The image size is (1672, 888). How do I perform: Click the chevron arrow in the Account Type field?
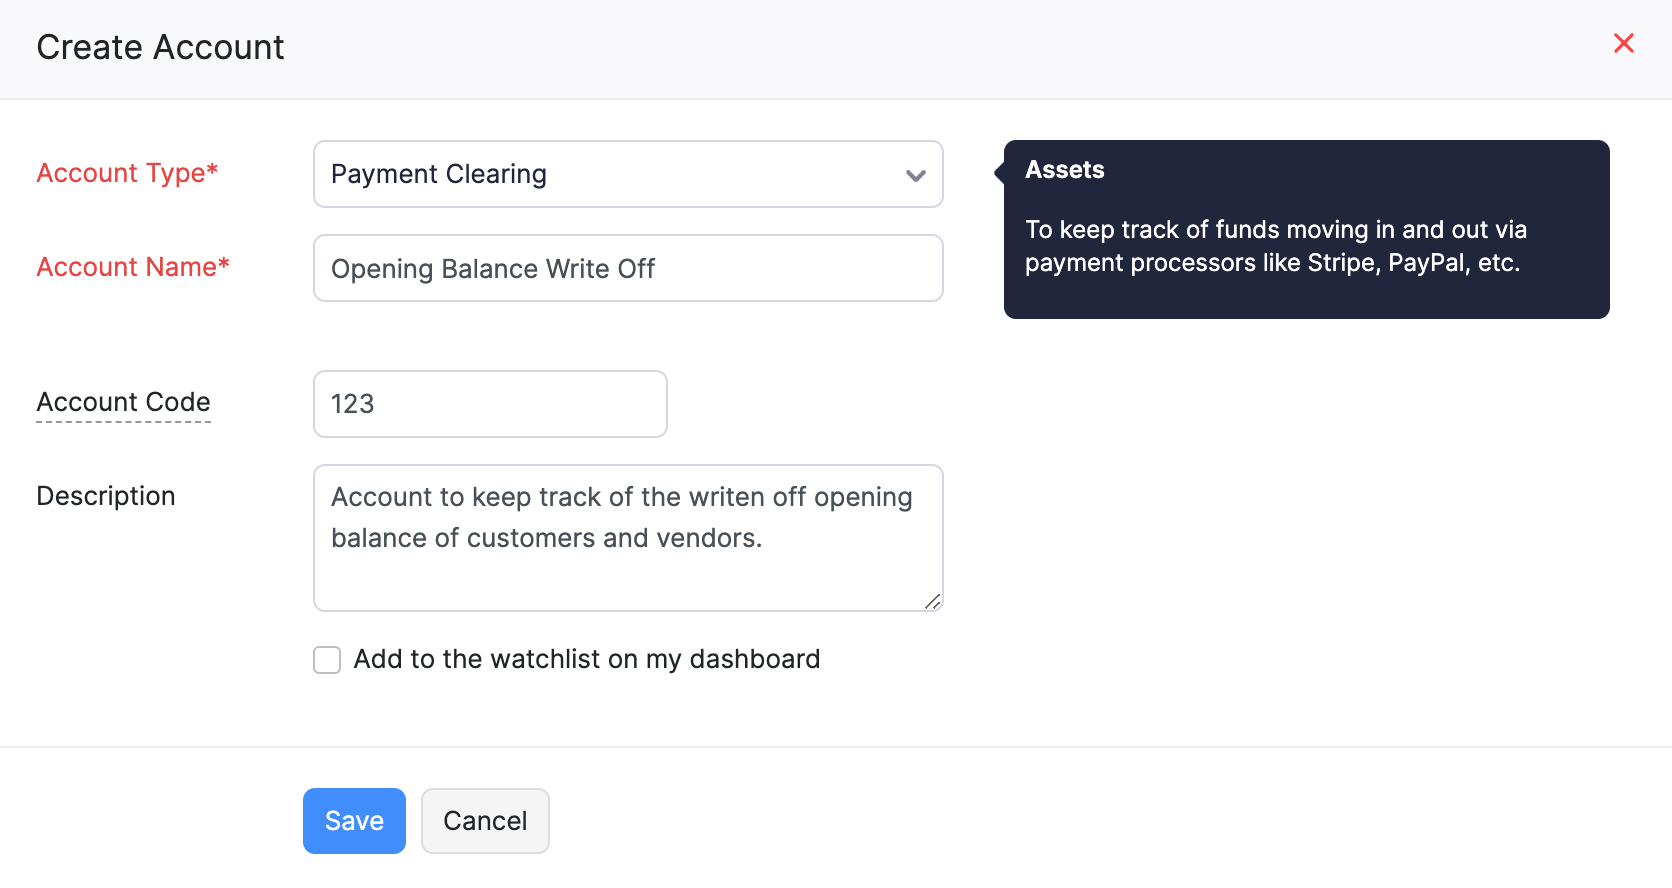click(x=915, y=175)
